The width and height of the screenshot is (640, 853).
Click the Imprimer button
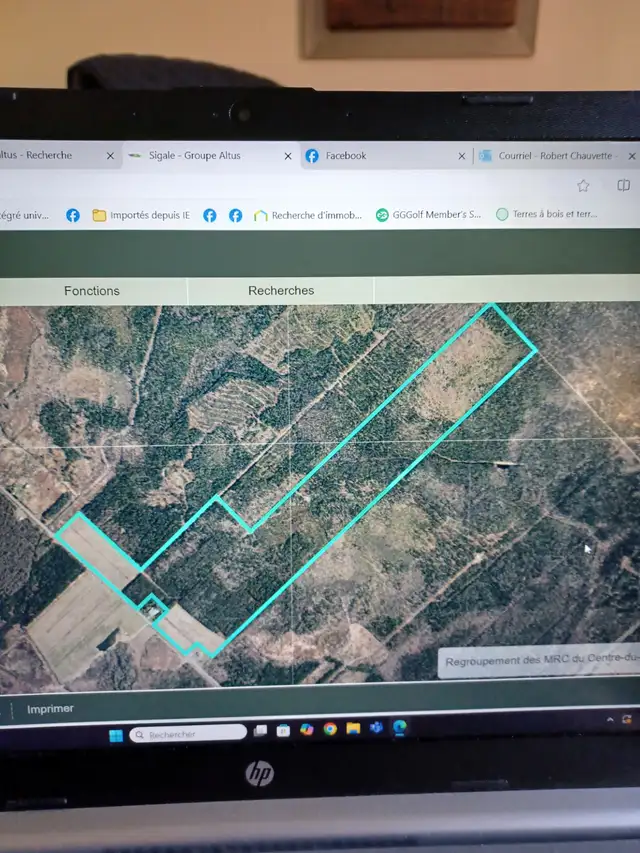pos(50,709)
